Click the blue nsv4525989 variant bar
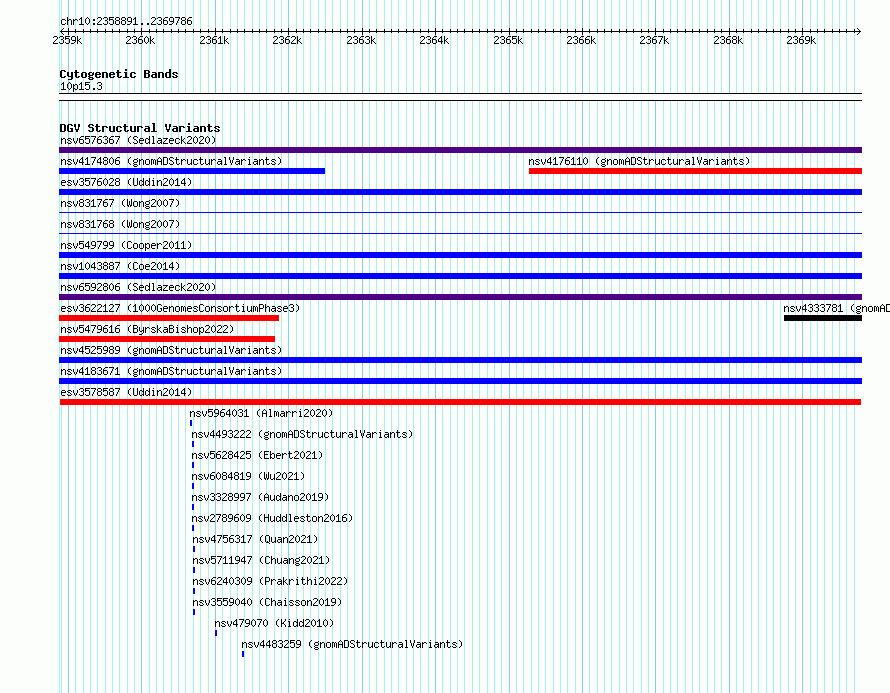890x693 pixels. coord(460,360)
